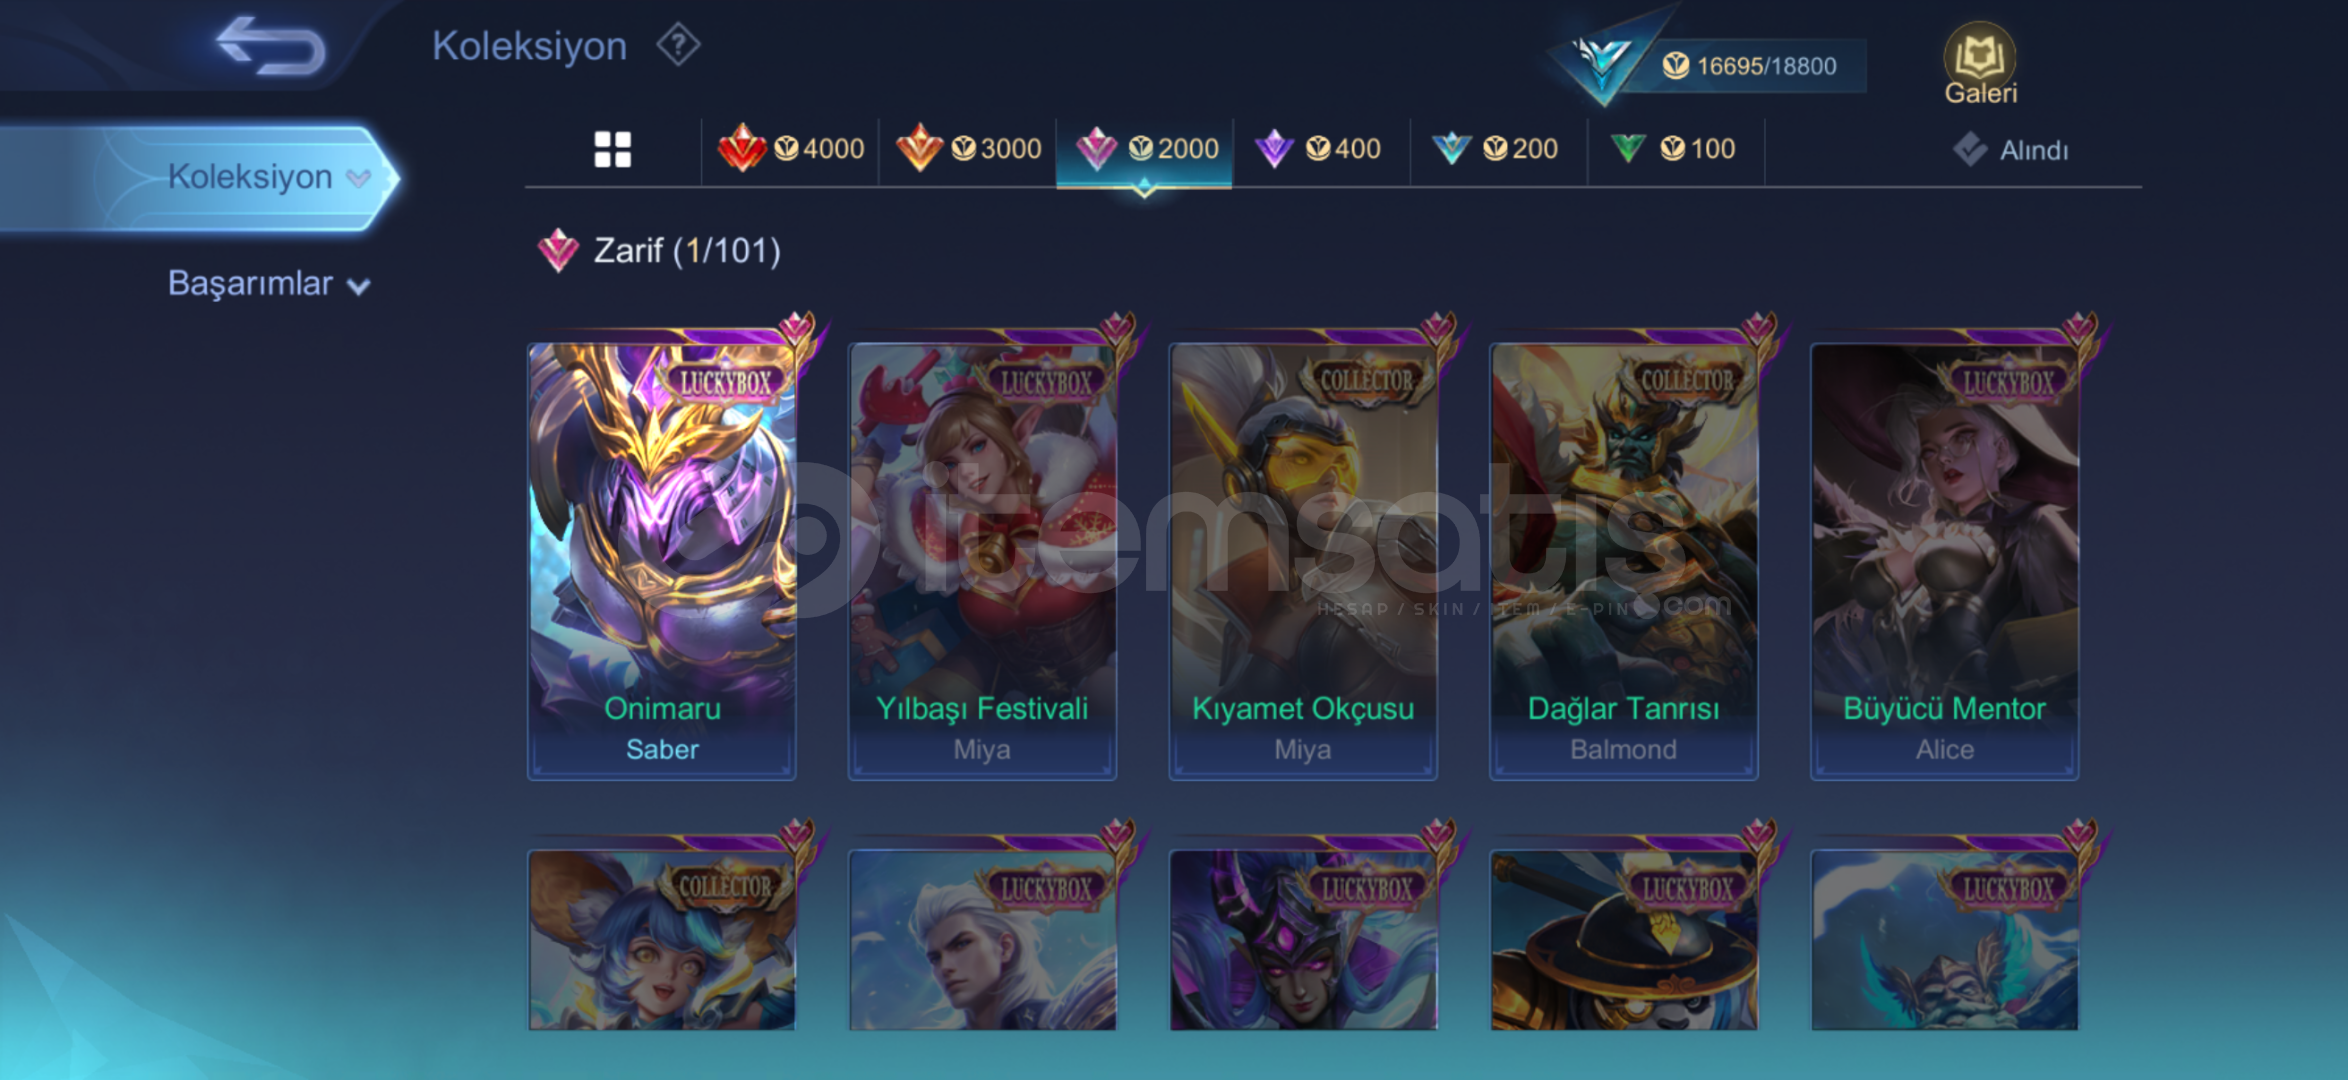
Task: Select the red 4000 points gem tier
Action: (x=790, y=149)
